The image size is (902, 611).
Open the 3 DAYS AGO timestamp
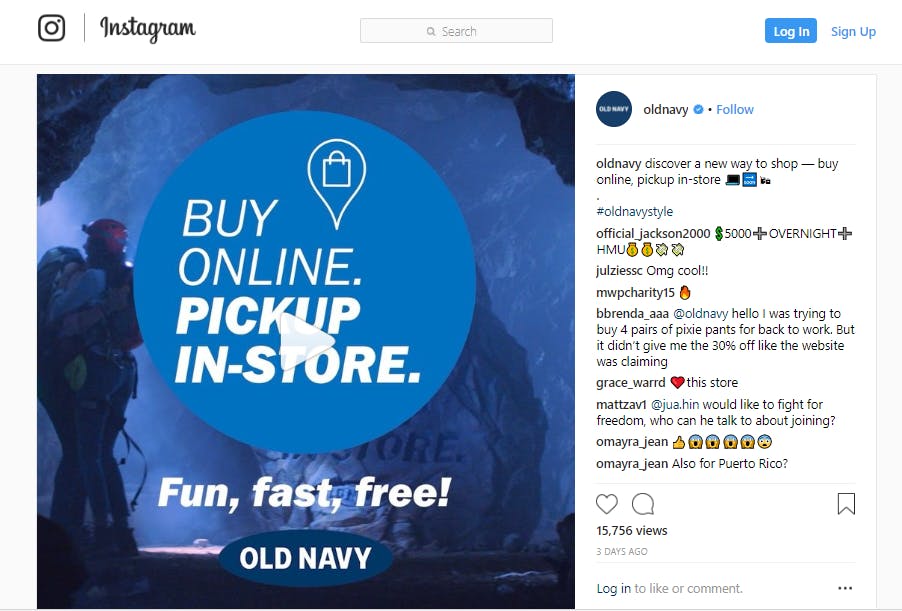[x=622, y=551]
